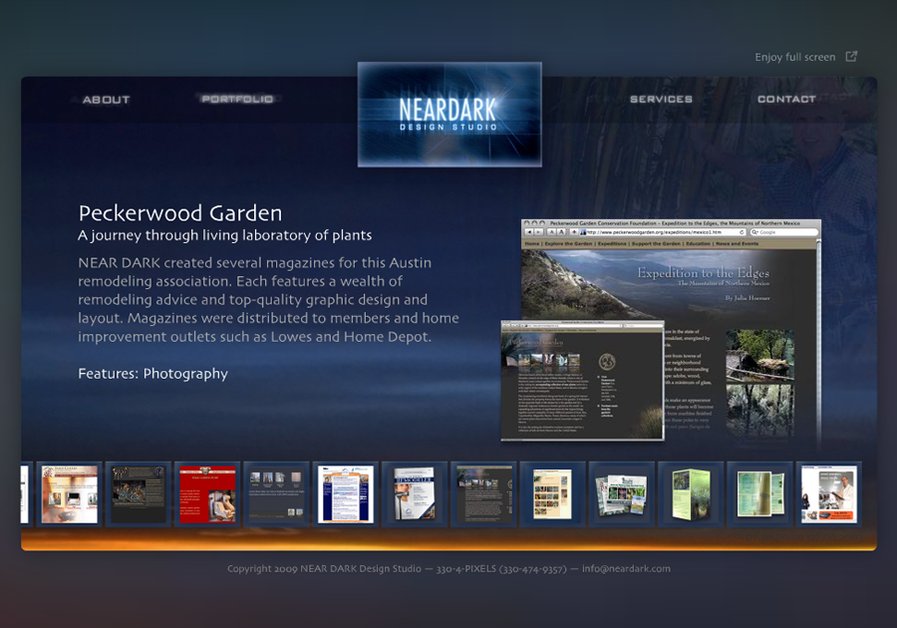
Task: Click the copyright 2009 NEAR DARK footer text
Action: [324, 569]
